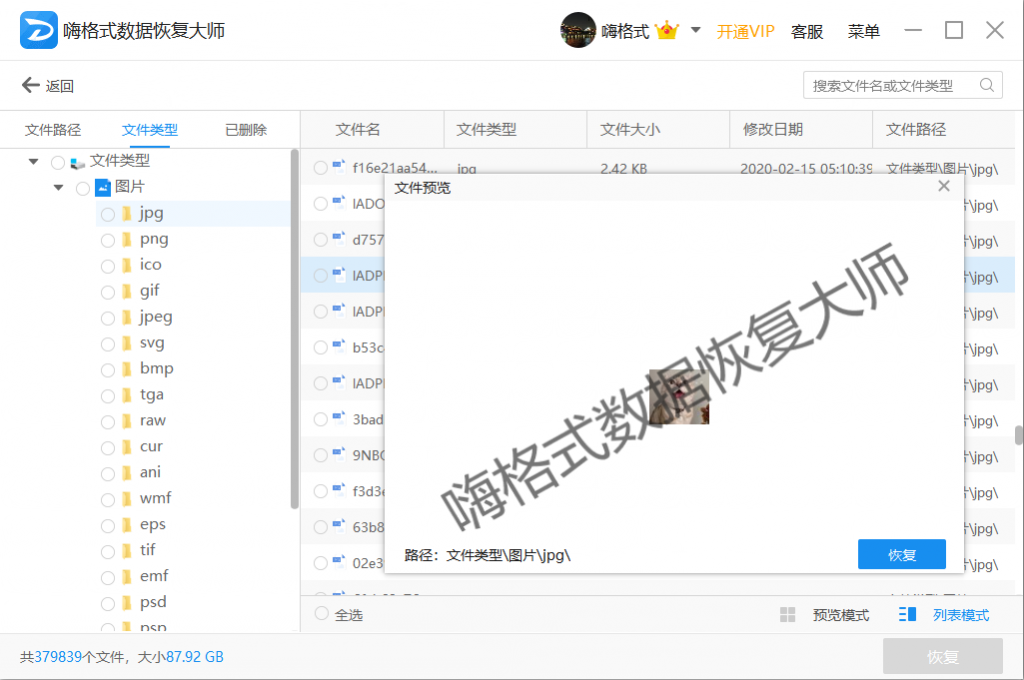Select checkbox for file 02e3
Viewport: 1024px width, 680px height.
320,563
